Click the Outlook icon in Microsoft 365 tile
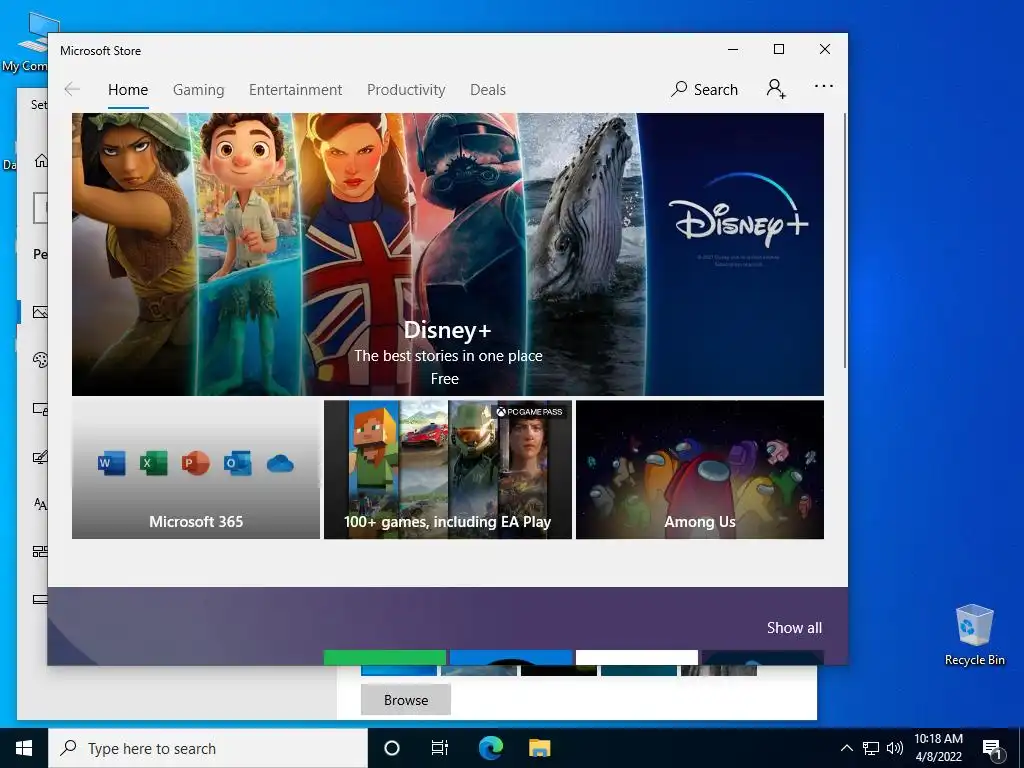The width and height of the screenshot is (1024, 768). coord(237,463)
